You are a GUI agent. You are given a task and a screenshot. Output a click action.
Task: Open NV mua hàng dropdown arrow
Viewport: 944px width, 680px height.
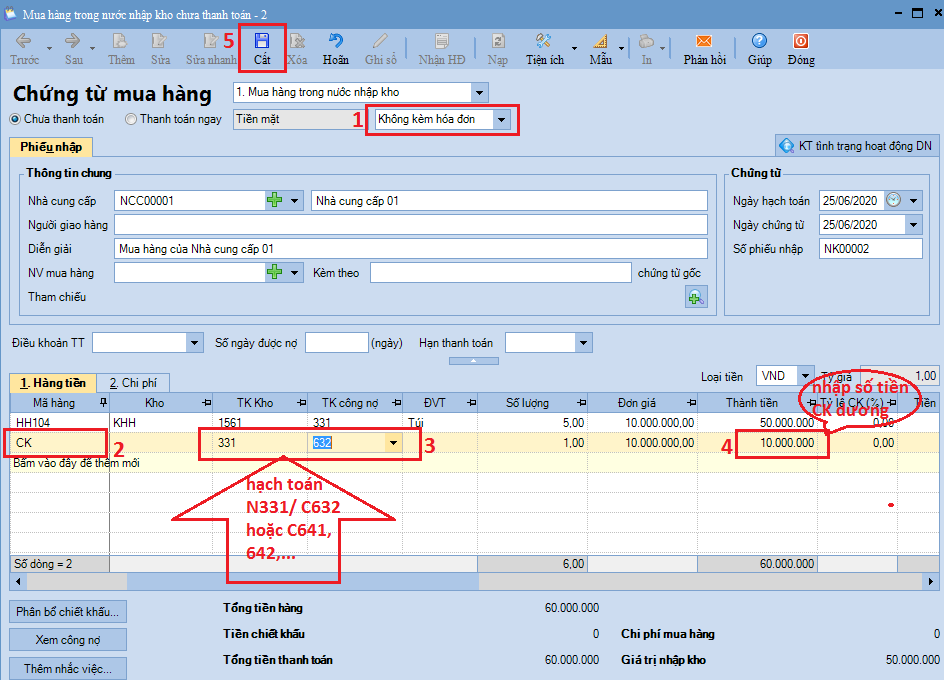click(294, 273)
